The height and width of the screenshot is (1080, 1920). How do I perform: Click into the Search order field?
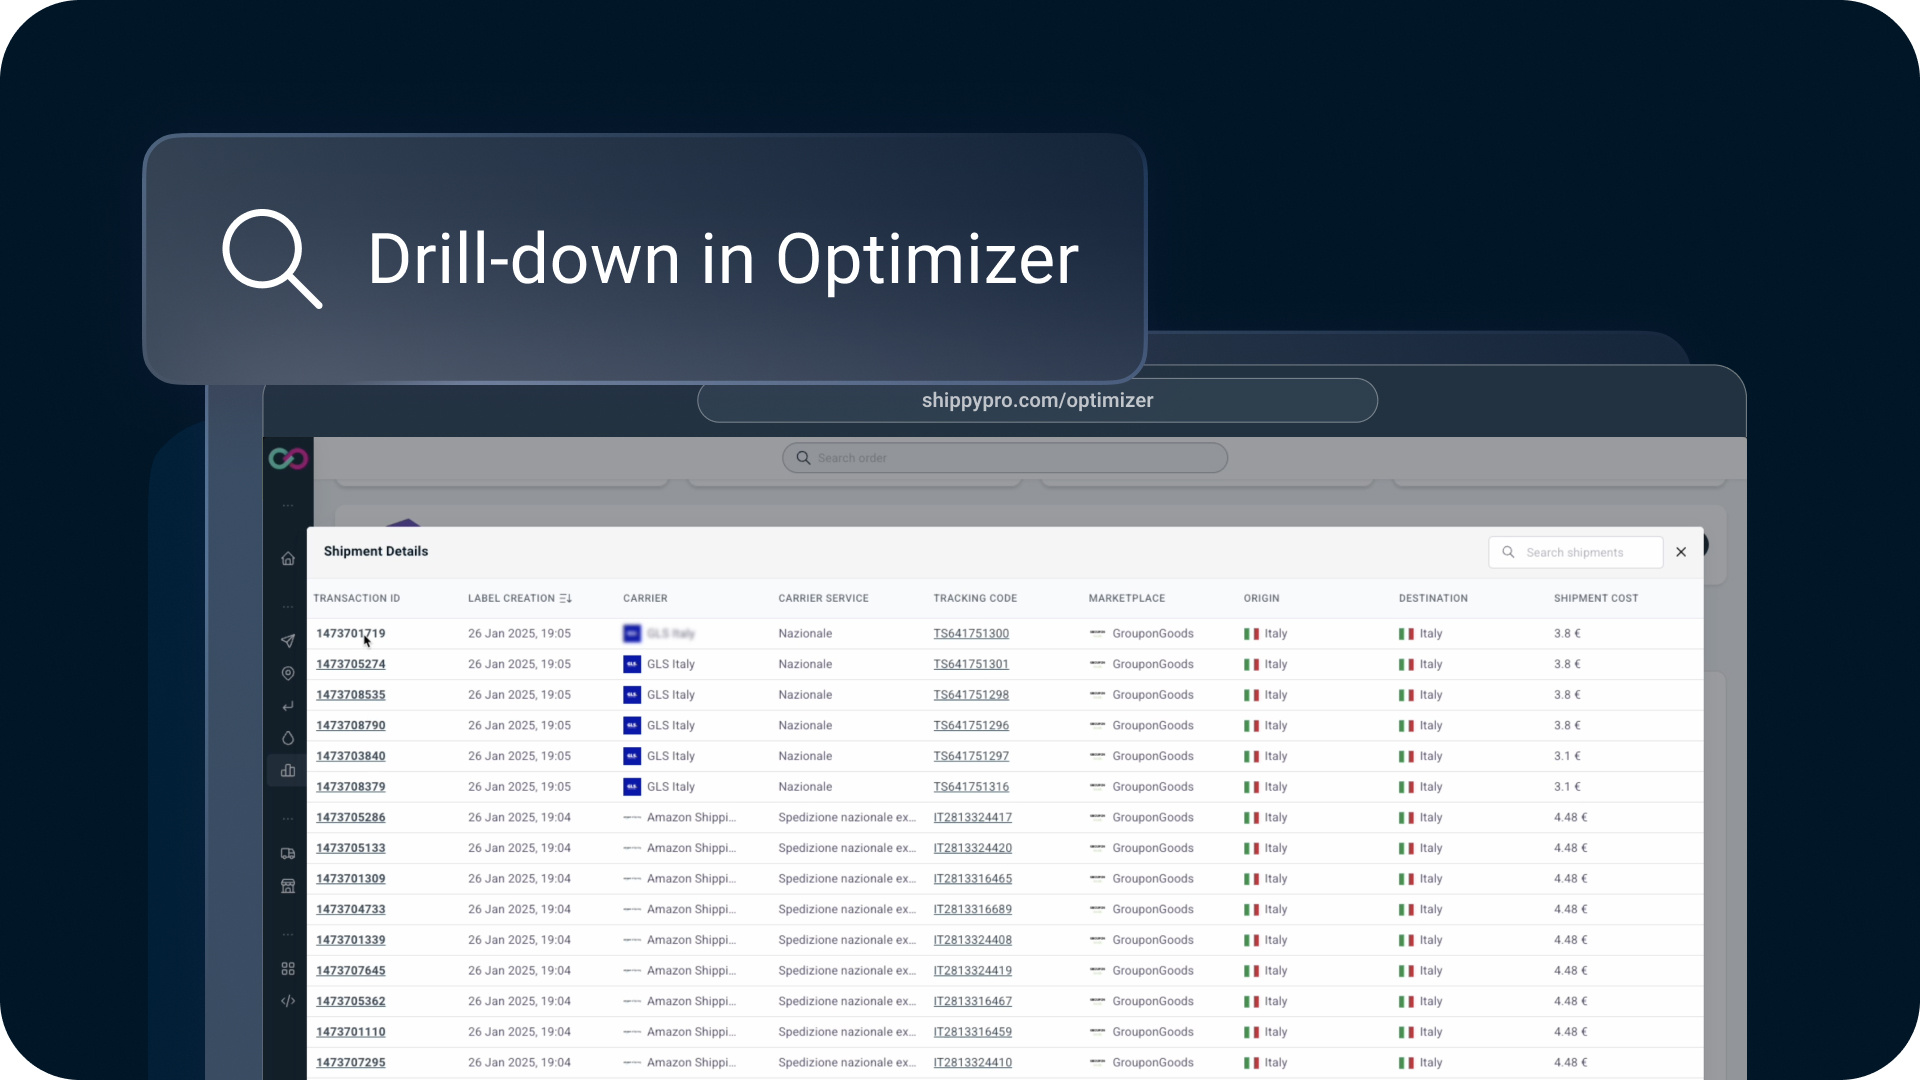tap(1005, 458)
